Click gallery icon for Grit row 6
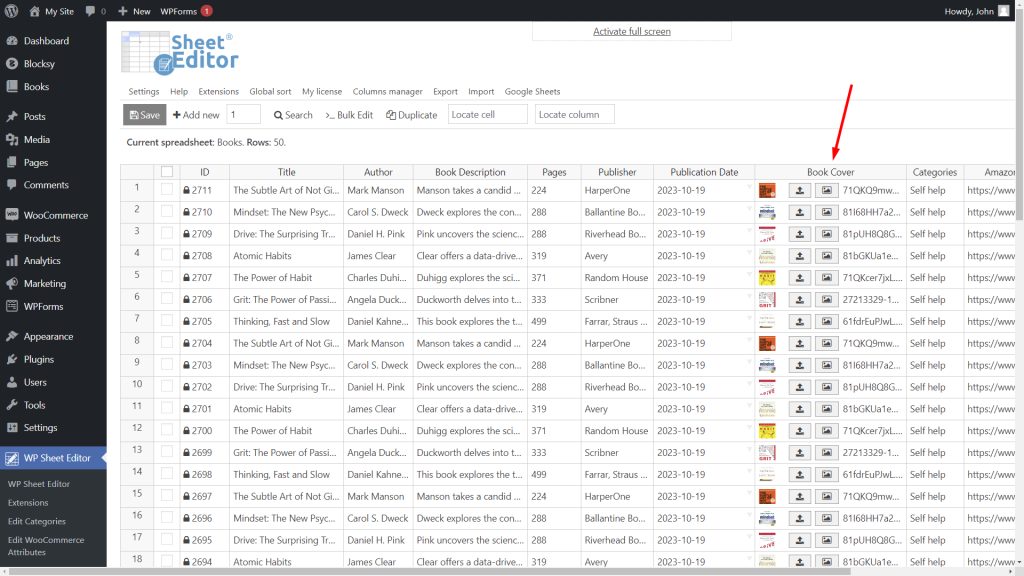This screenshot has height=576, width=1024. [827, 300]
